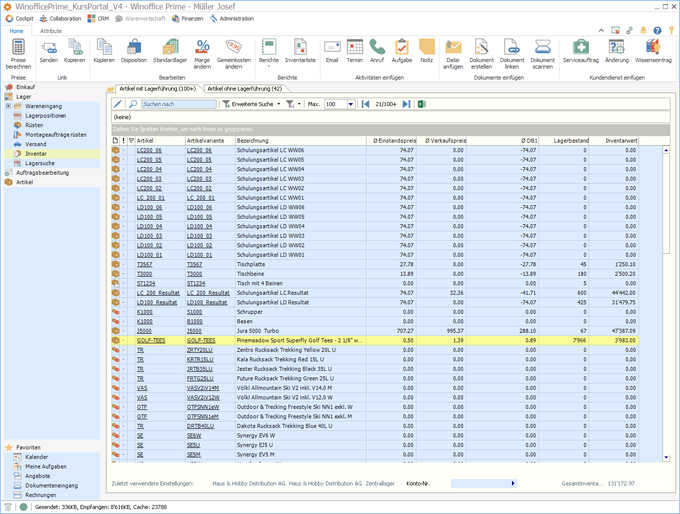Go to next page of results
The height and width of the screenshot is (514, 680).
pyautogui.click(x=406, y=104)
